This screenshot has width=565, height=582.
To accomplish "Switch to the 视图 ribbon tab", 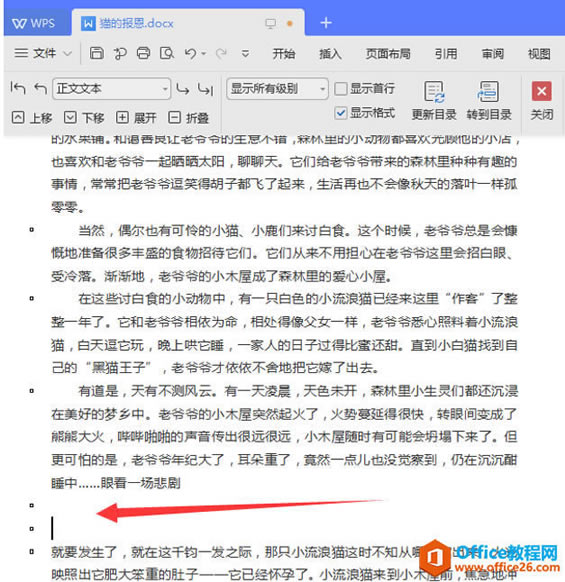I will click(539, 54).
